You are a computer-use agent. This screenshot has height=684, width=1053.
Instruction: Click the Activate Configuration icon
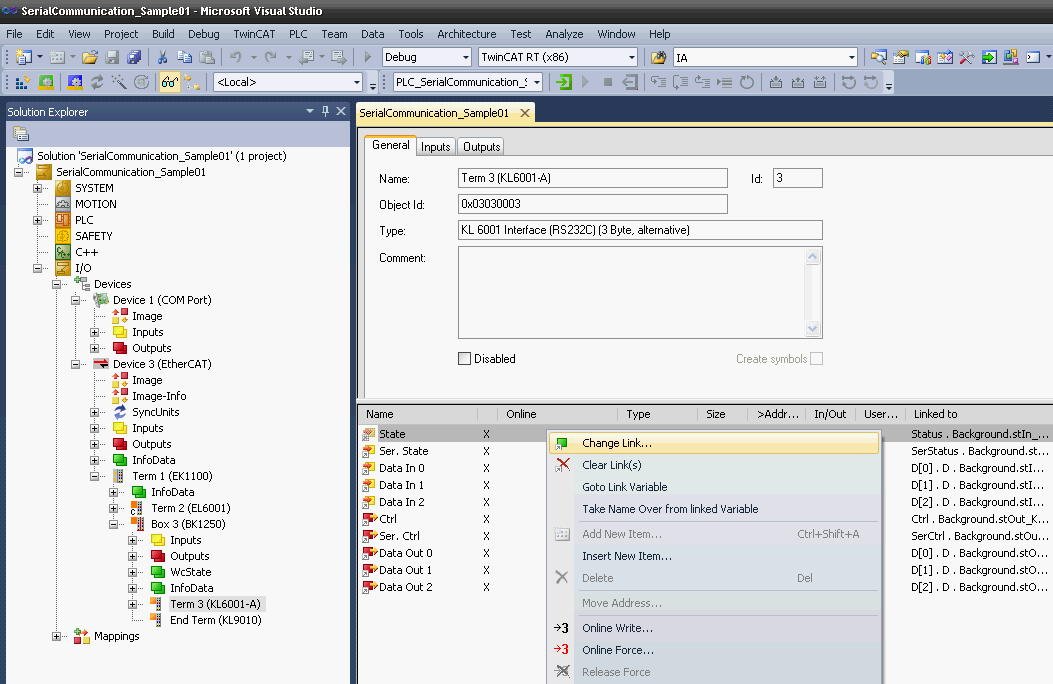(x=22, y=83)
